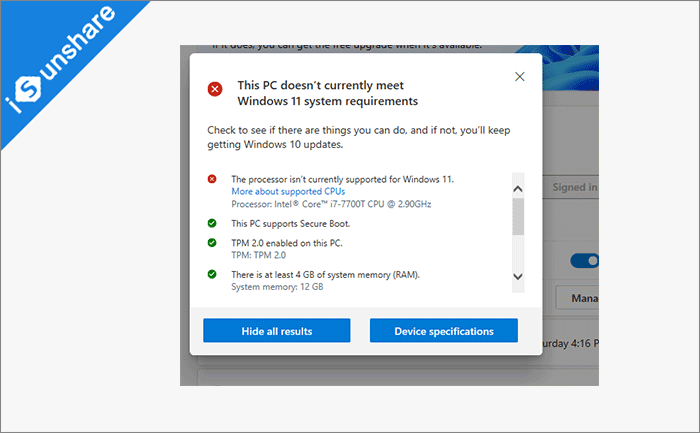Close the Windows 11 requirements dialog
700x433 pixels.
coord(519,76)
